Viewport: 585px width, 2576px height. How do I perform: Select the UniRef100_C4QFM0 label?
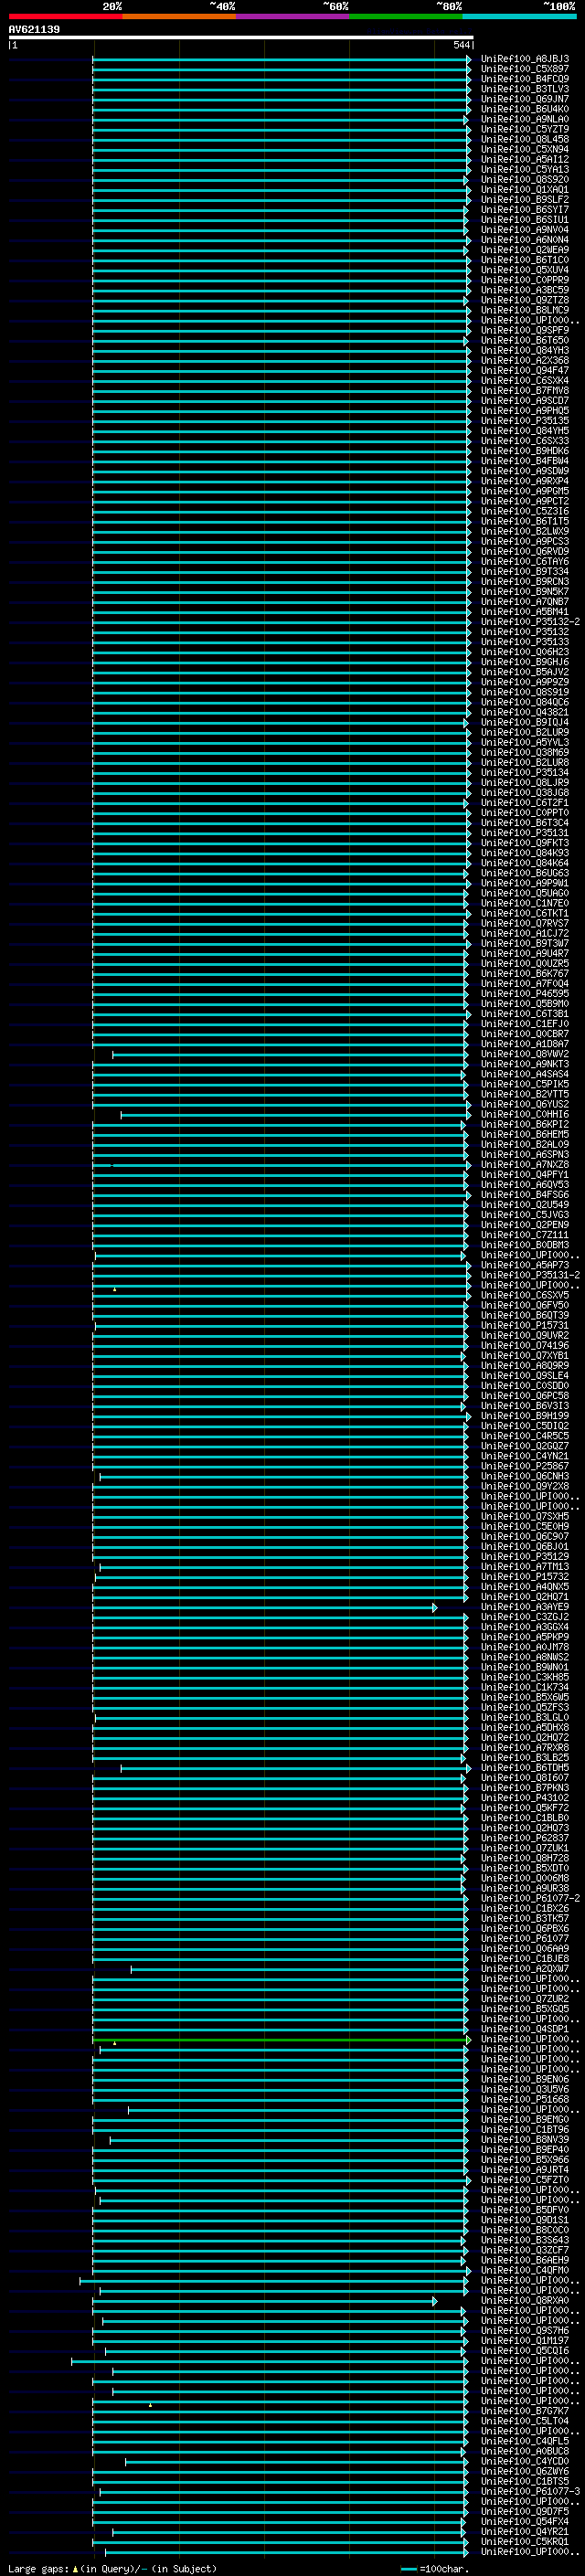click(525, 2270)
